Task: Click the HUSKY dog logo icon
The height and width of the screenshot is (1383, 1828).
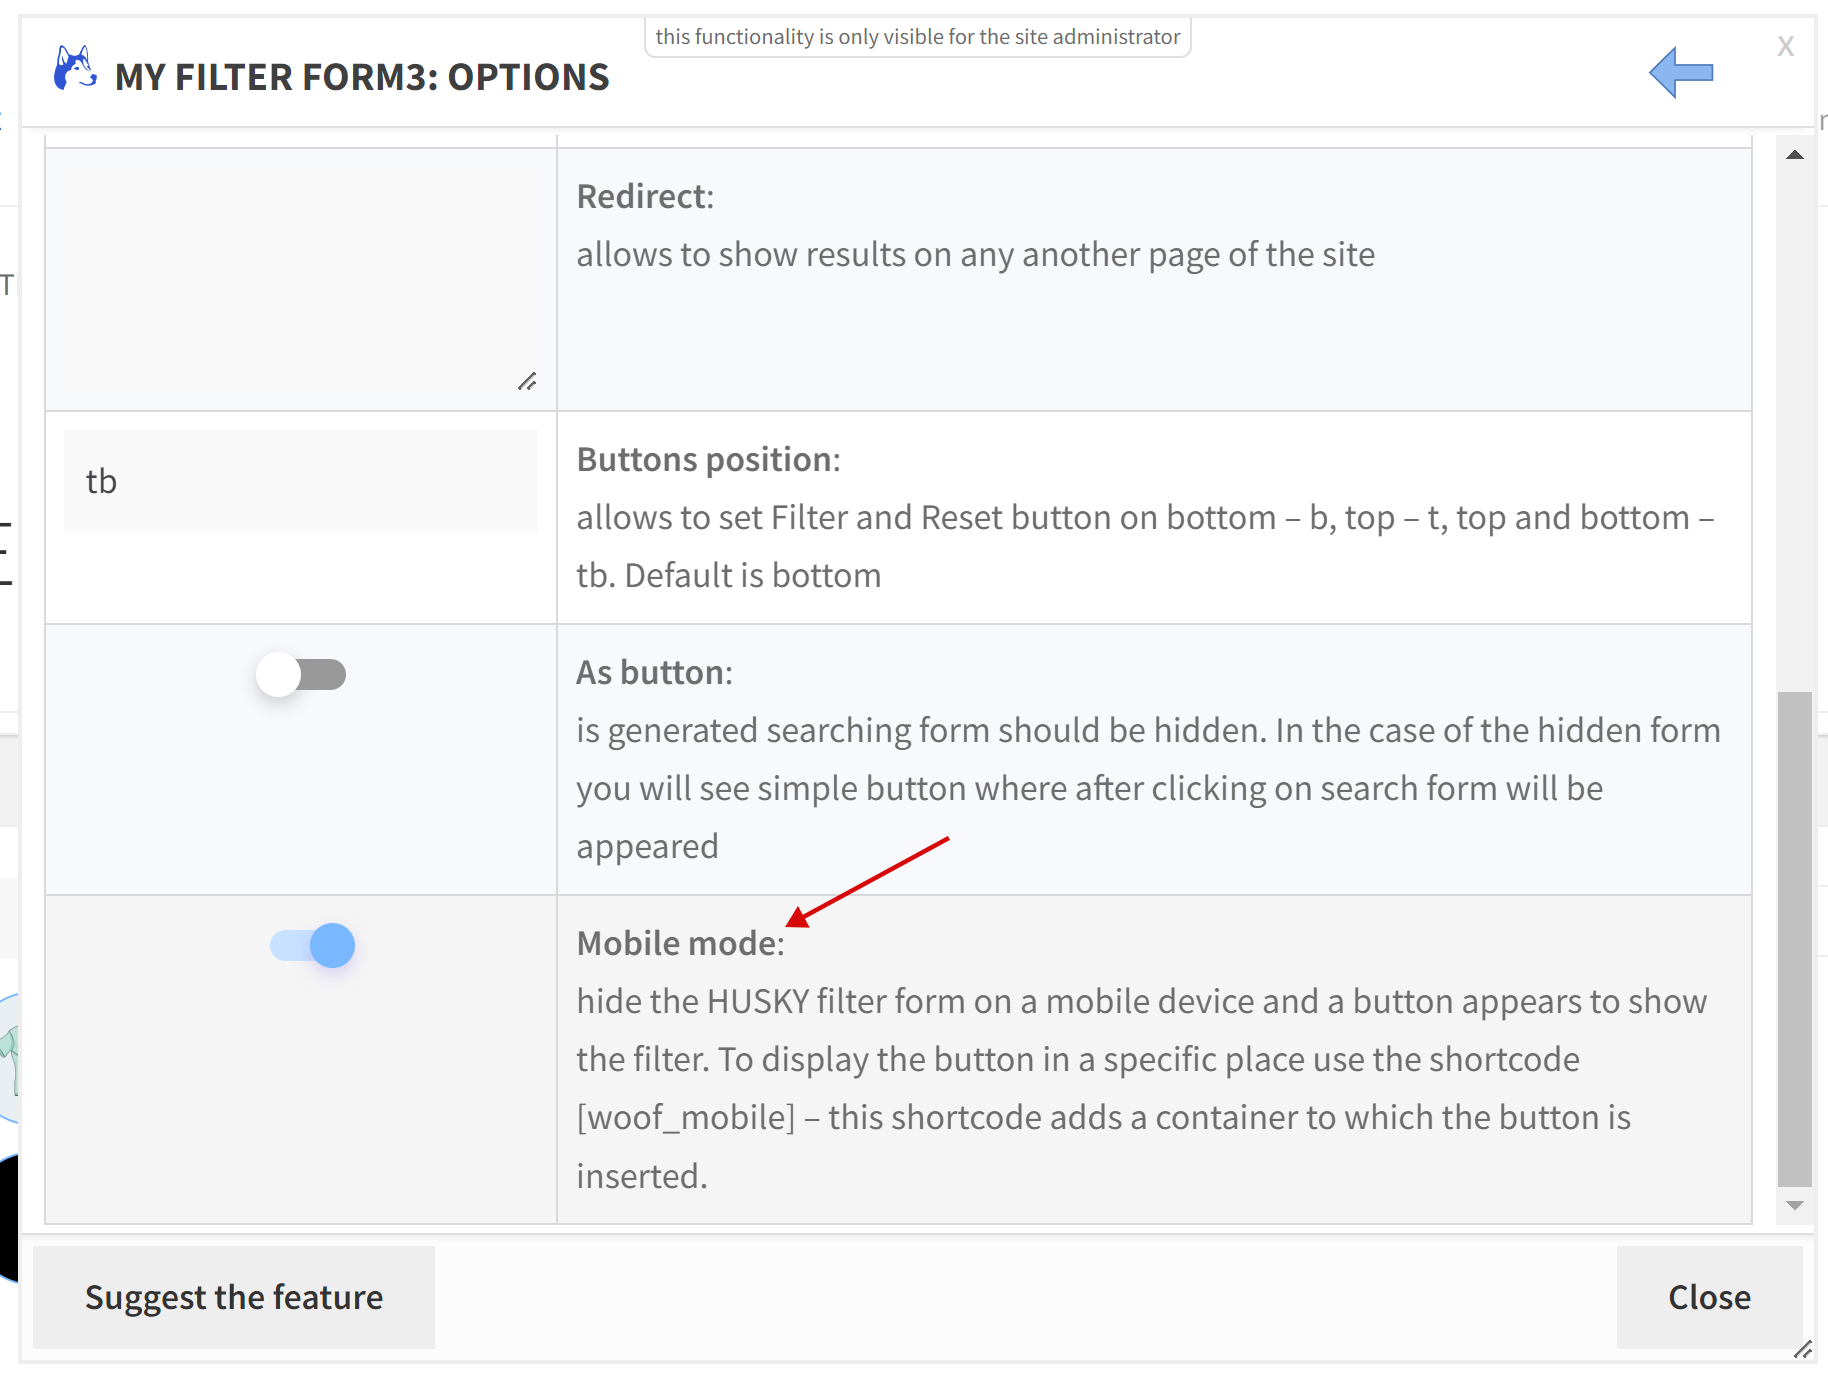Action: pyautogui.click(x=75, y=68)
